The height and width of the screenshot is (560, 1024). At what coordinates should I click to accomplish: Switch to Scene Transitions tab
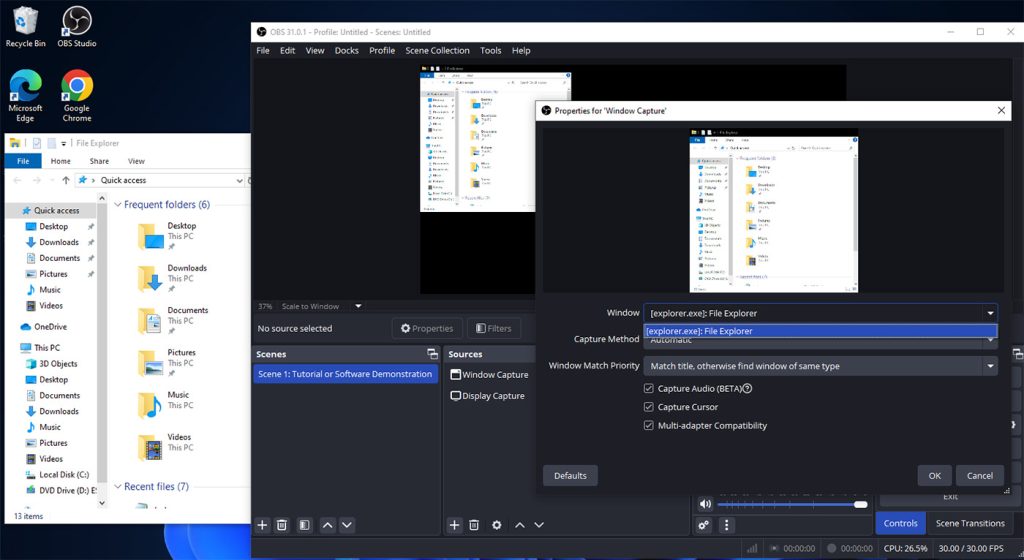coord(970,523)
